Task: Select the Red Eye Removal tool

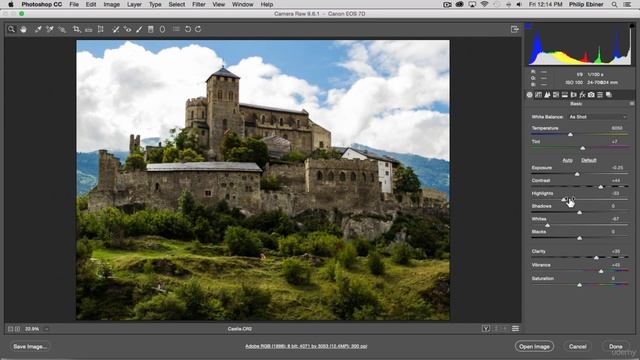Action: pos(127,29)
